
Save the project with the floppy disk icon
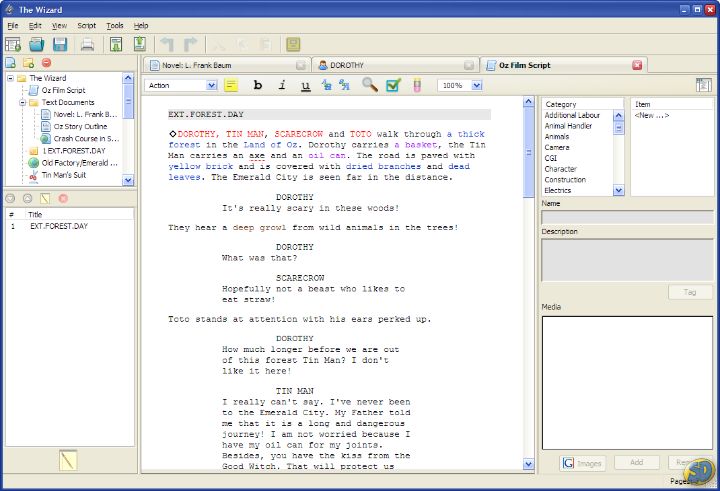tap(60, 45)
